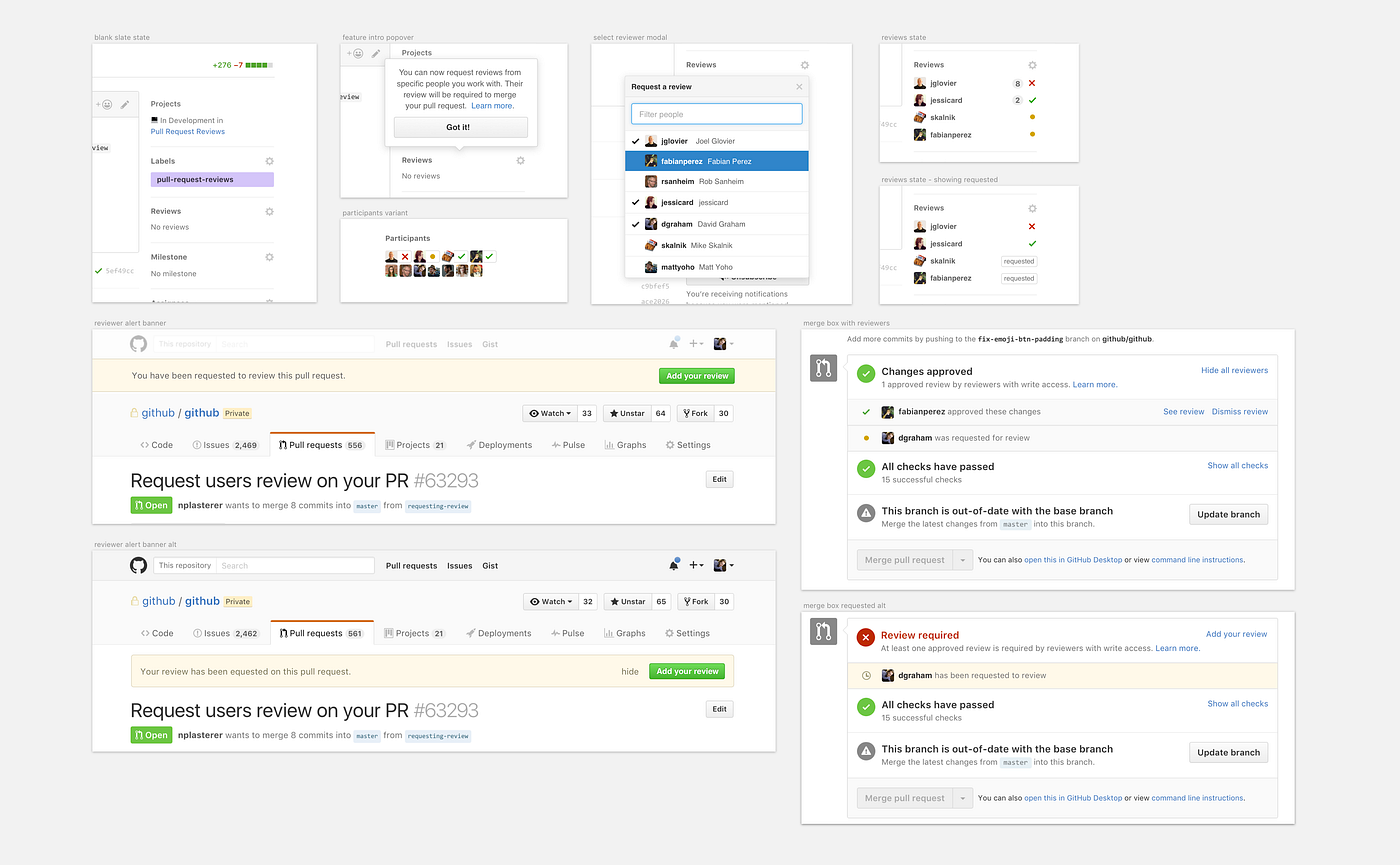
Task: Click the Got it! button in the popover
Action: (x=460, y=127)
